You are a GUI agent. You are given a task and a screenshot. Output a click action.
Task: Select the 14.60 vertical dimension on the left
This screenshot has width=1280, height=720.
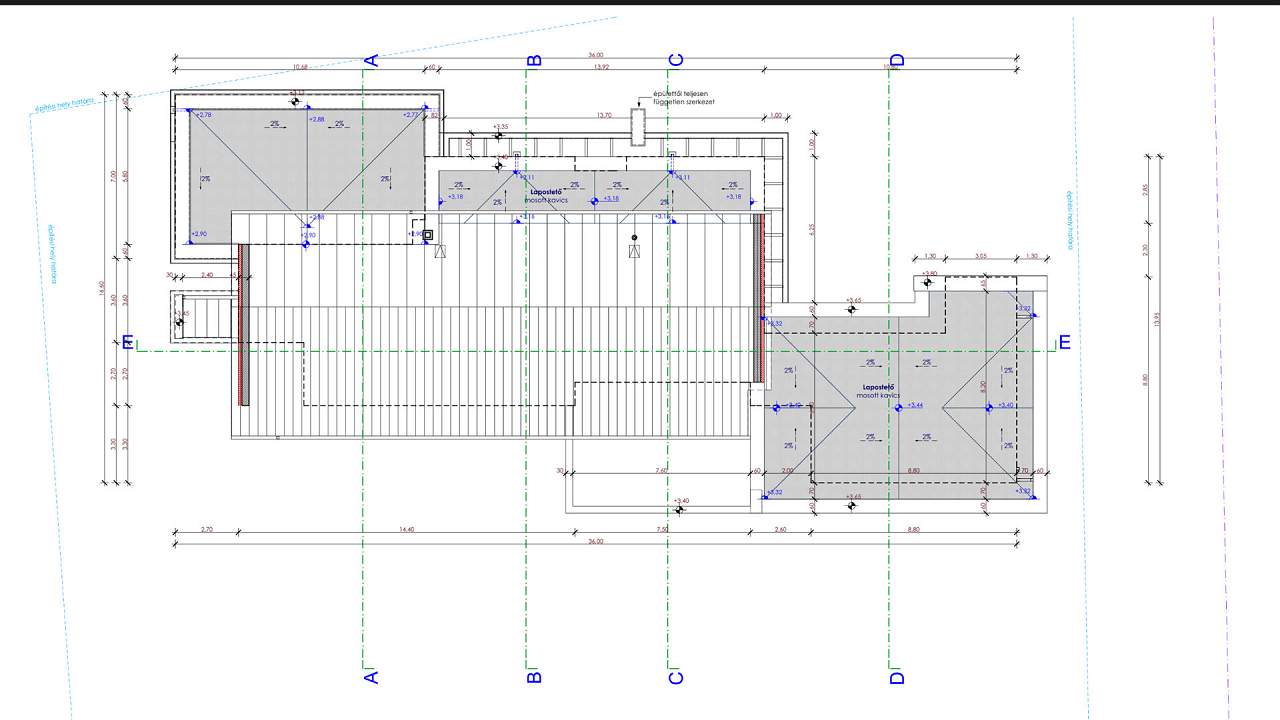tap(101, 289)
